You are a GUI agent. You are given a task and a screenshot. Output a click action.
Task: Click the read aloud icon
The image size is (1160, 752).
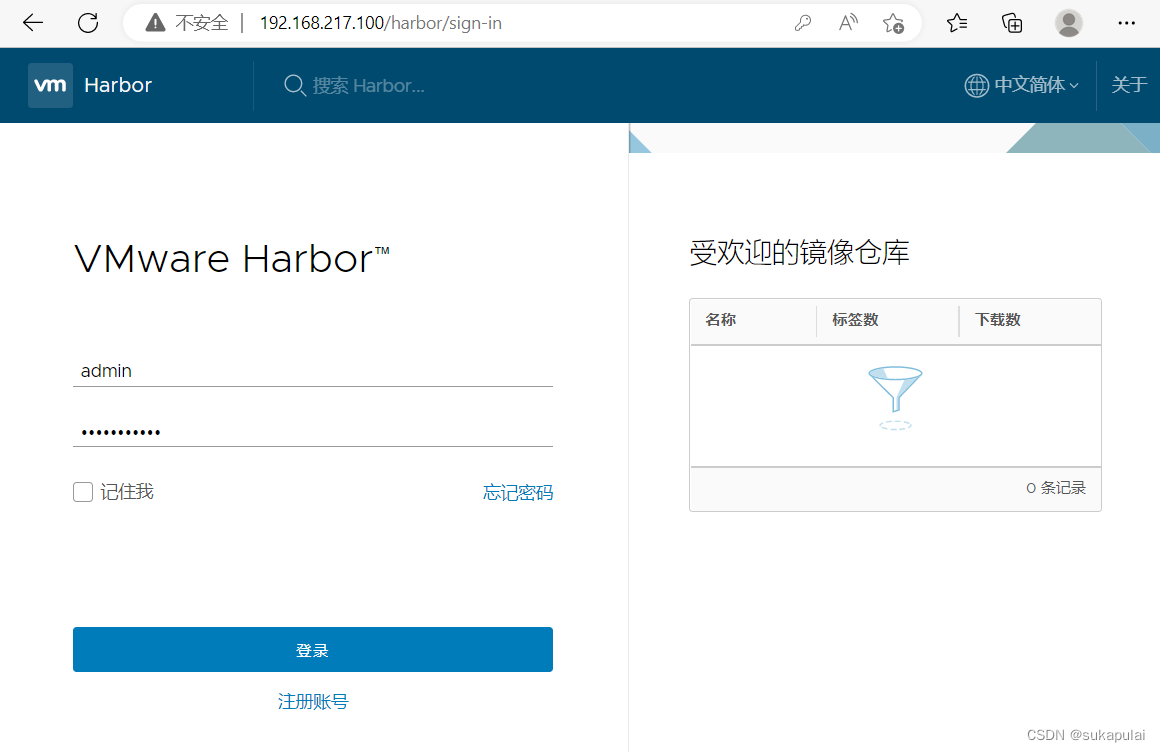pyautogui.click(x=848, y=23)
